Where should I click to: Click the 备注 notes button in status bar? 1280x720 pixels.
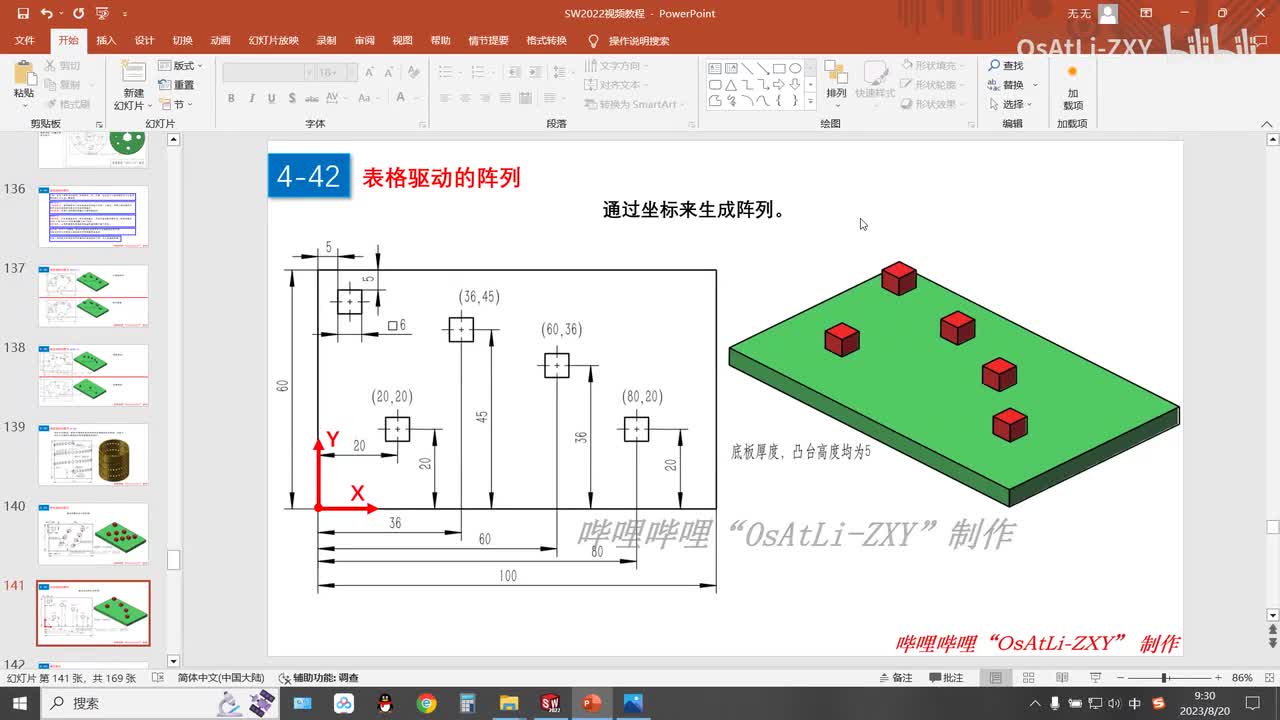click(894, 678)
